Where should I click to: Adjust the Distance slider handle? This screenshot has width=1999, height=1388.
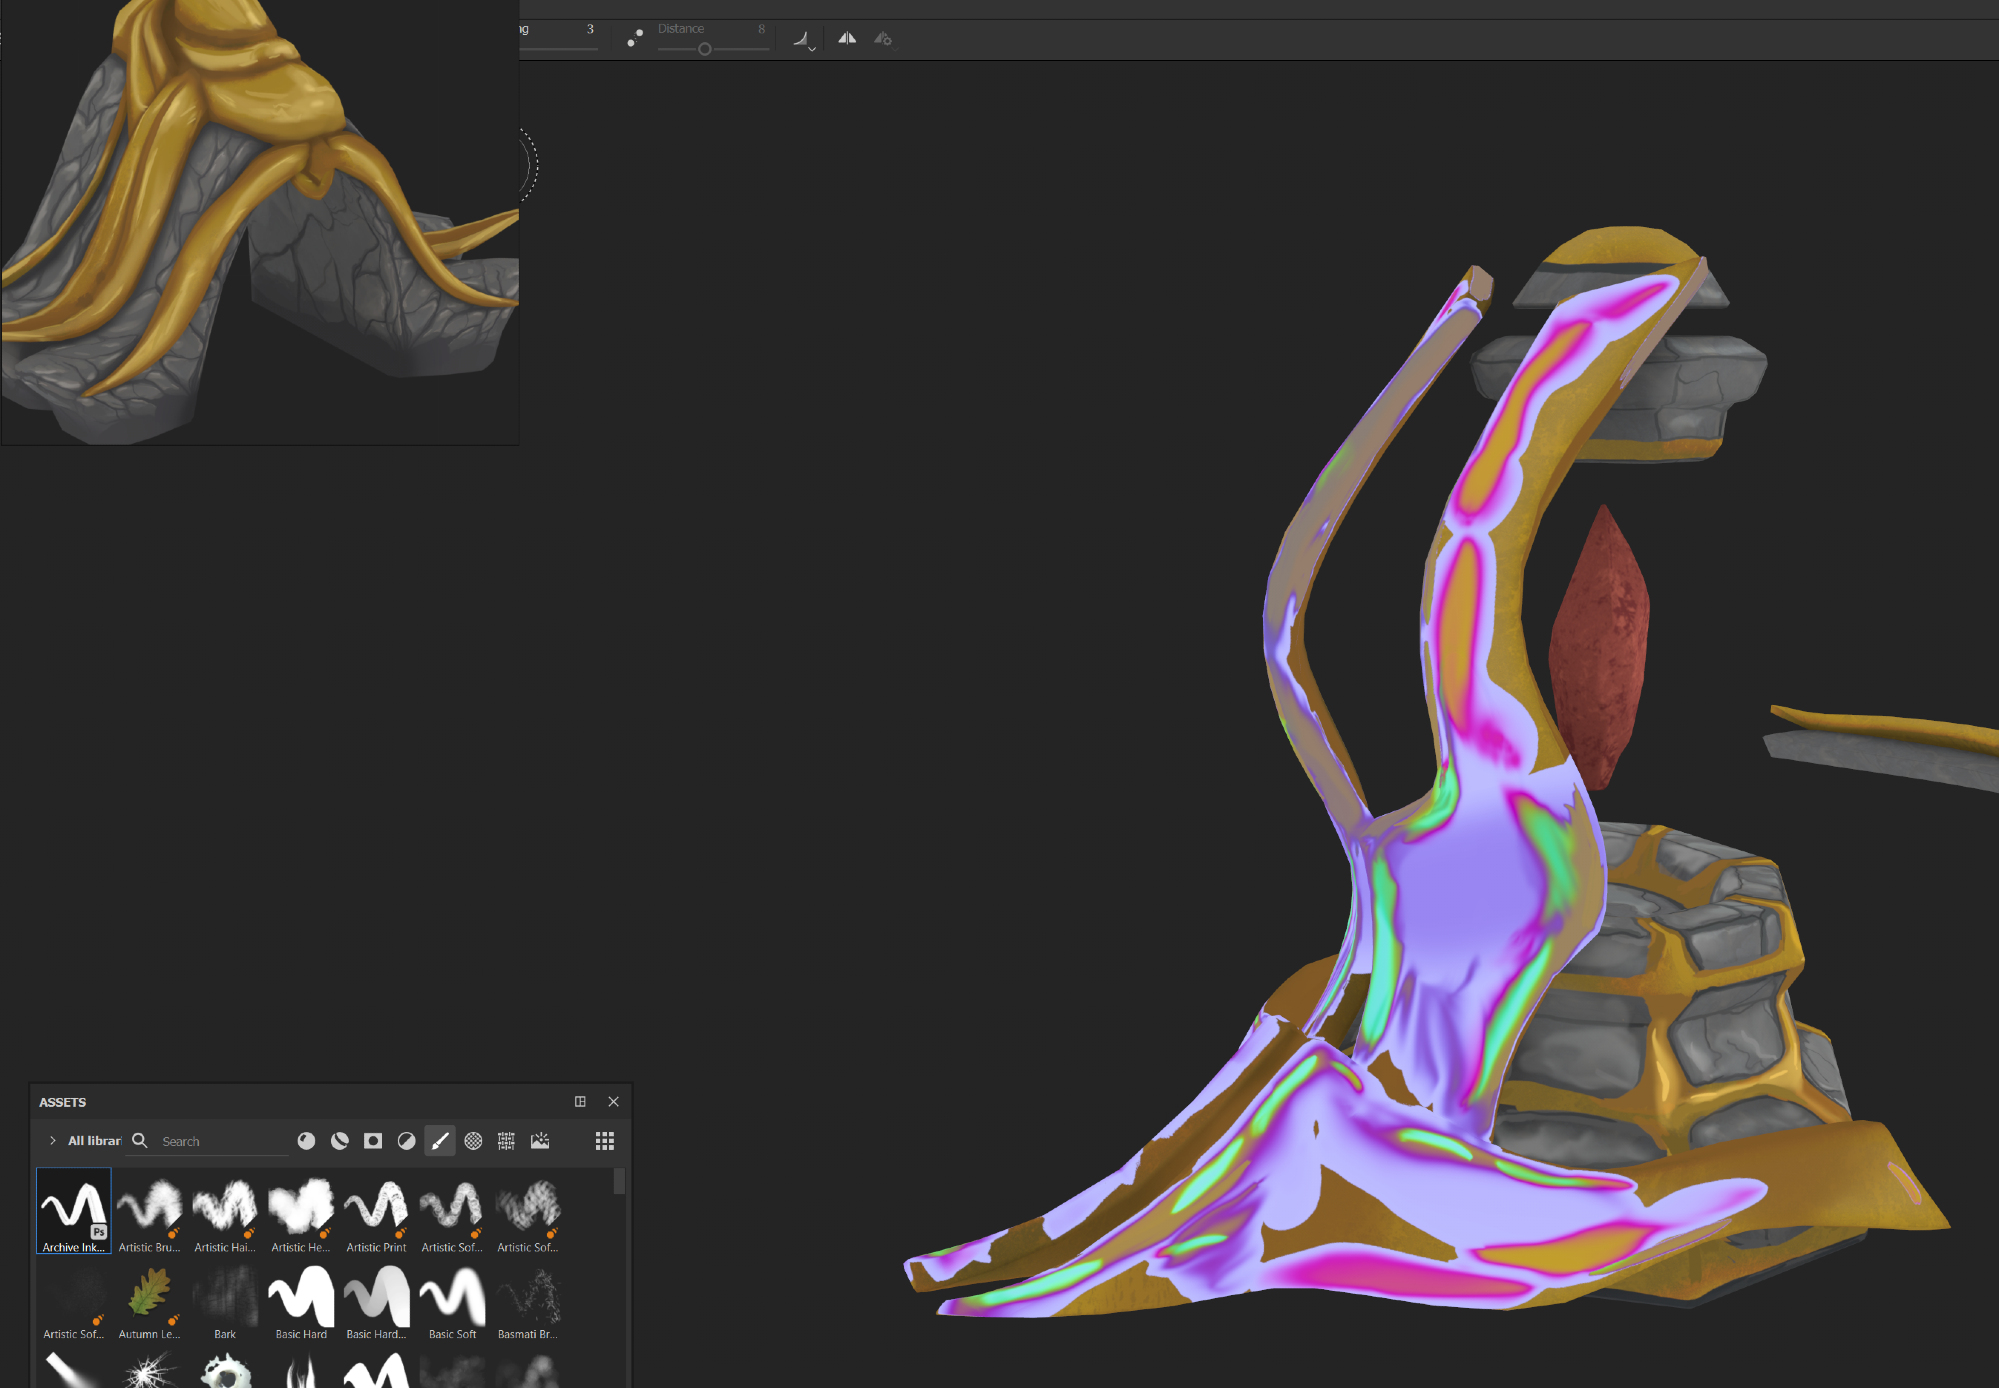pos(704,49)
